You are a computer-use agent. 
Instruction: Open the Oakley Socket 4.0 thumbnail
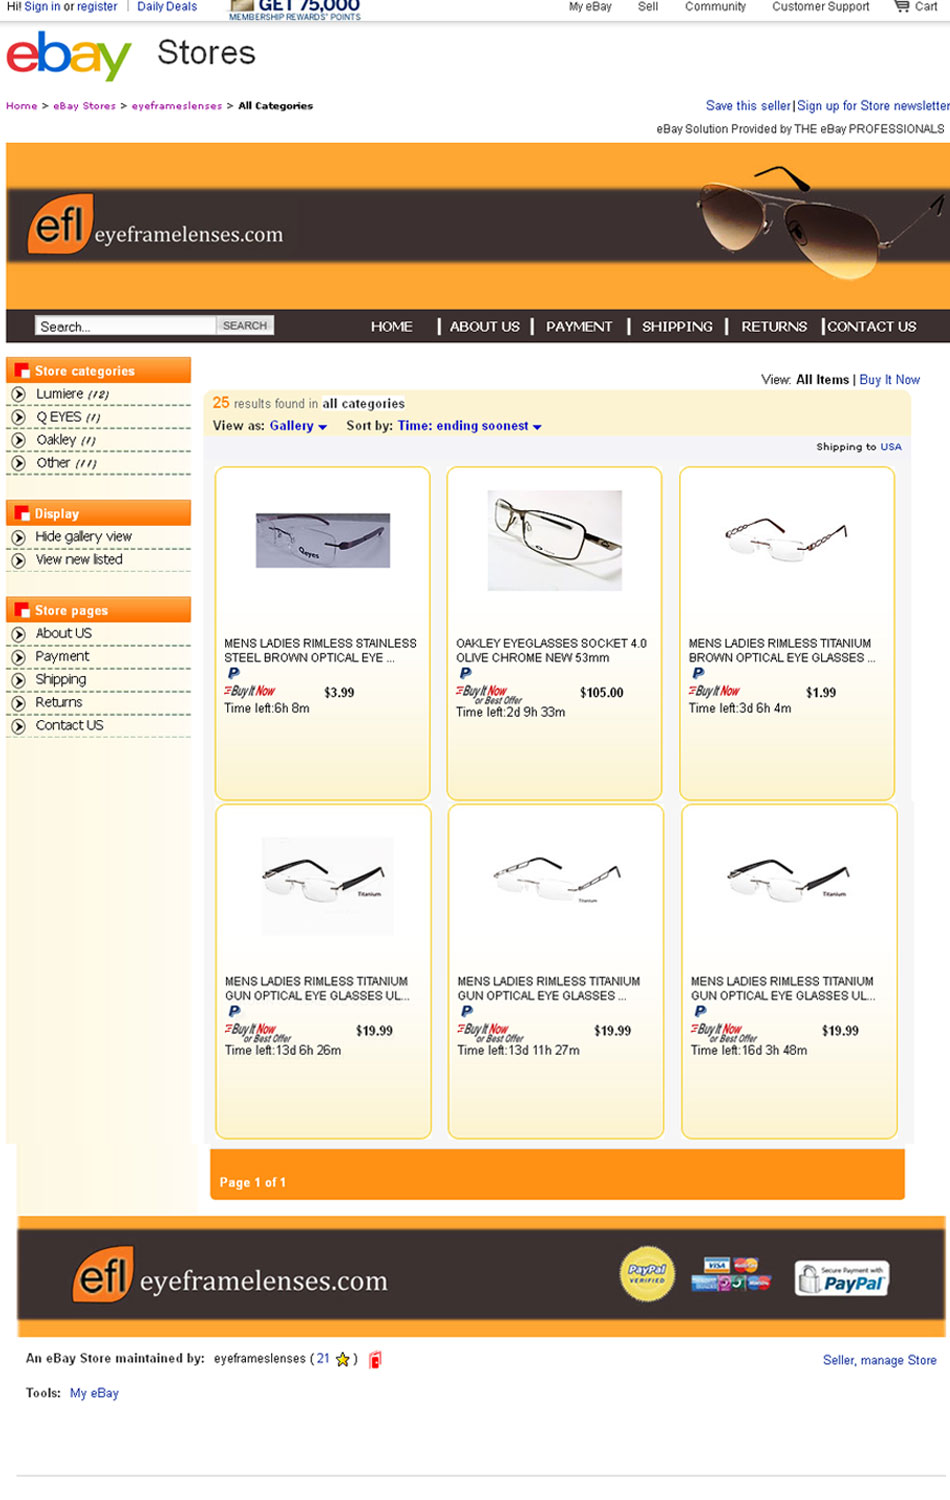click(555, 540)
